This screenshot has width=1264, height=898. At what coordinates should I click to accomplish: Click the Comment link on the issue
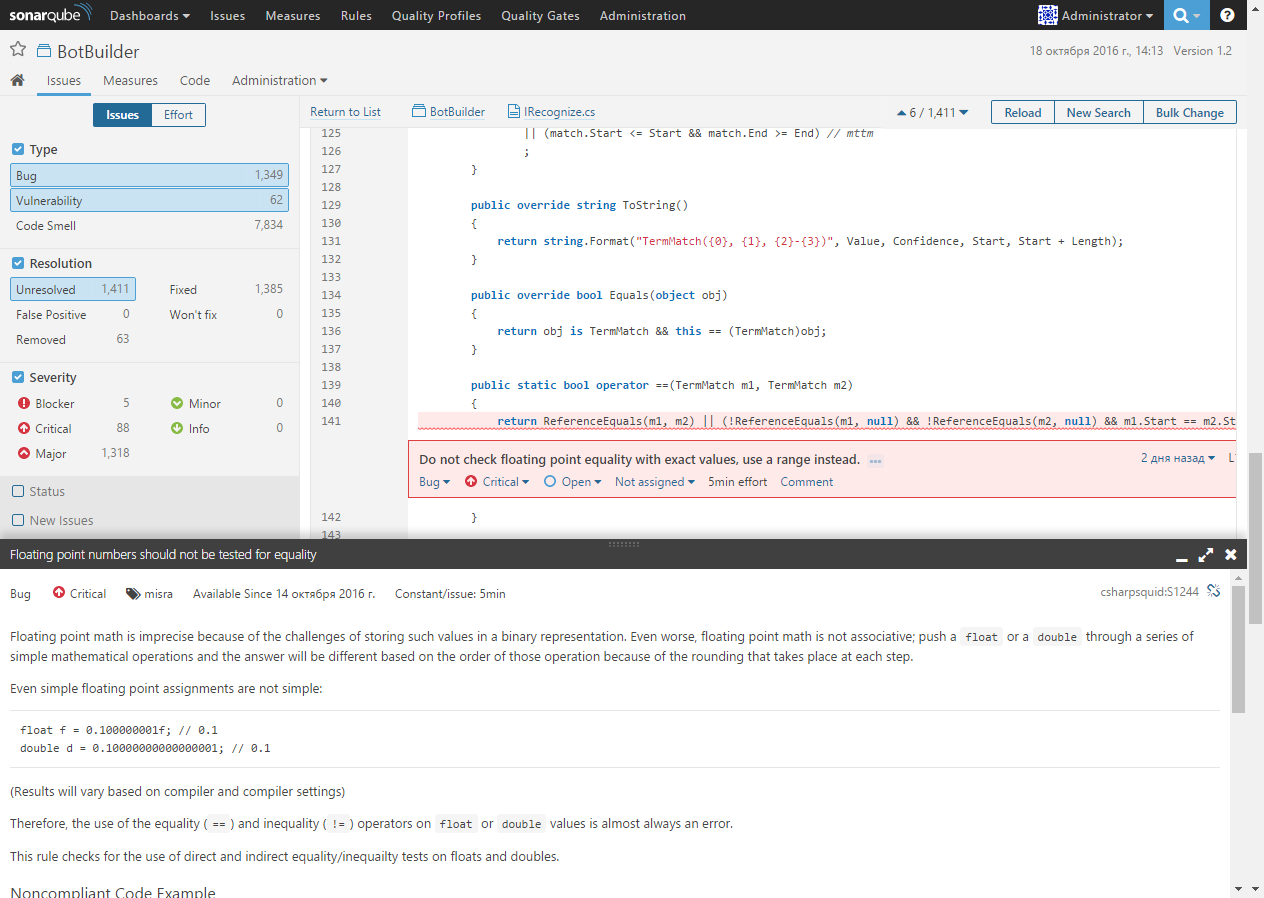pos(805,481)
